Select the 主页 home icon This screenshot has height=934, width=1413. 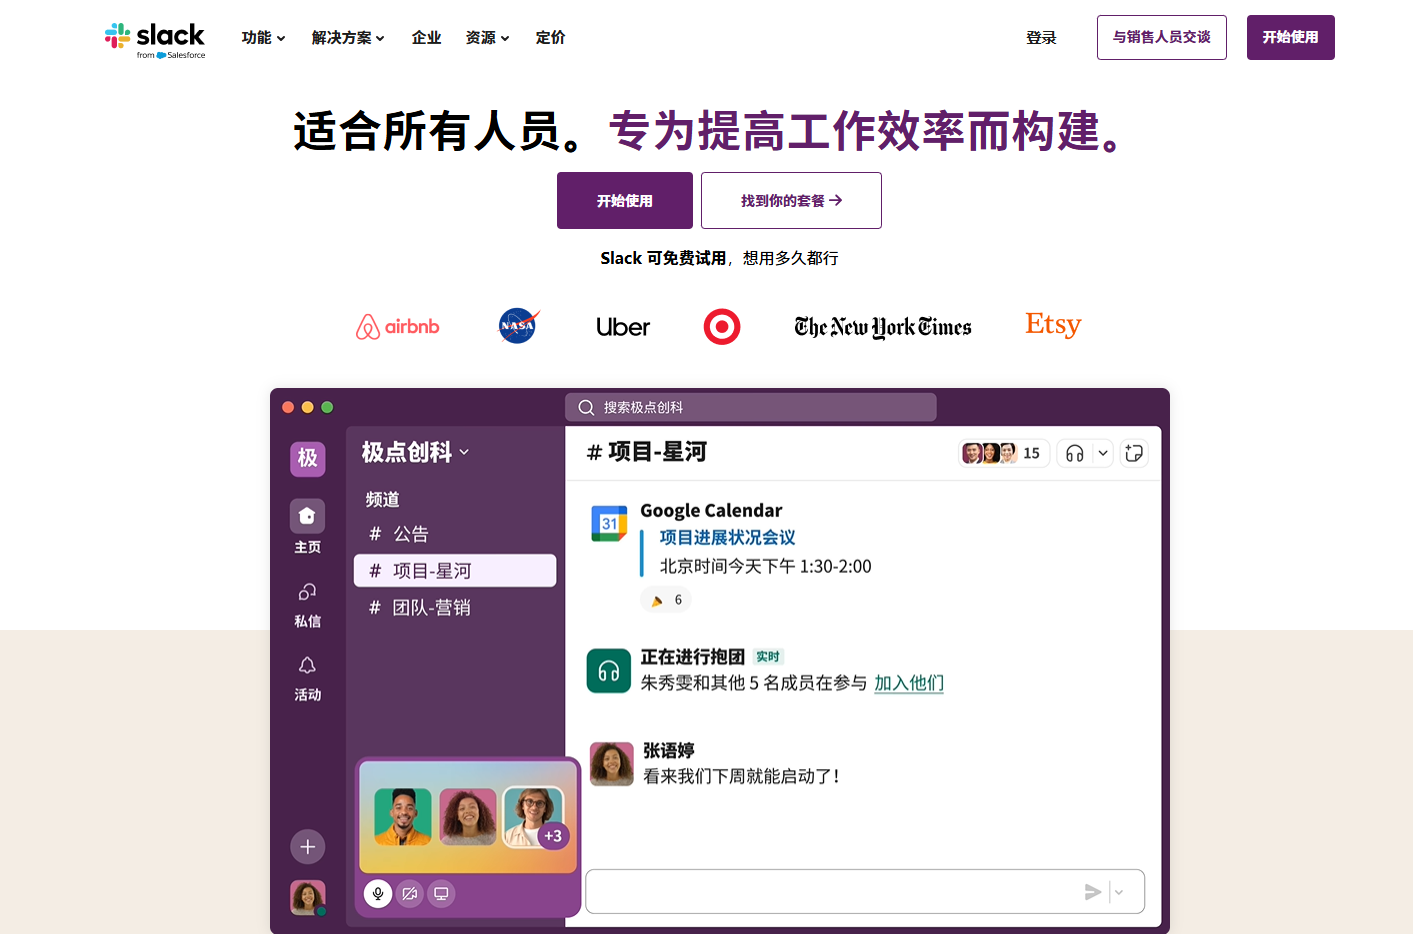click(307, 517)
